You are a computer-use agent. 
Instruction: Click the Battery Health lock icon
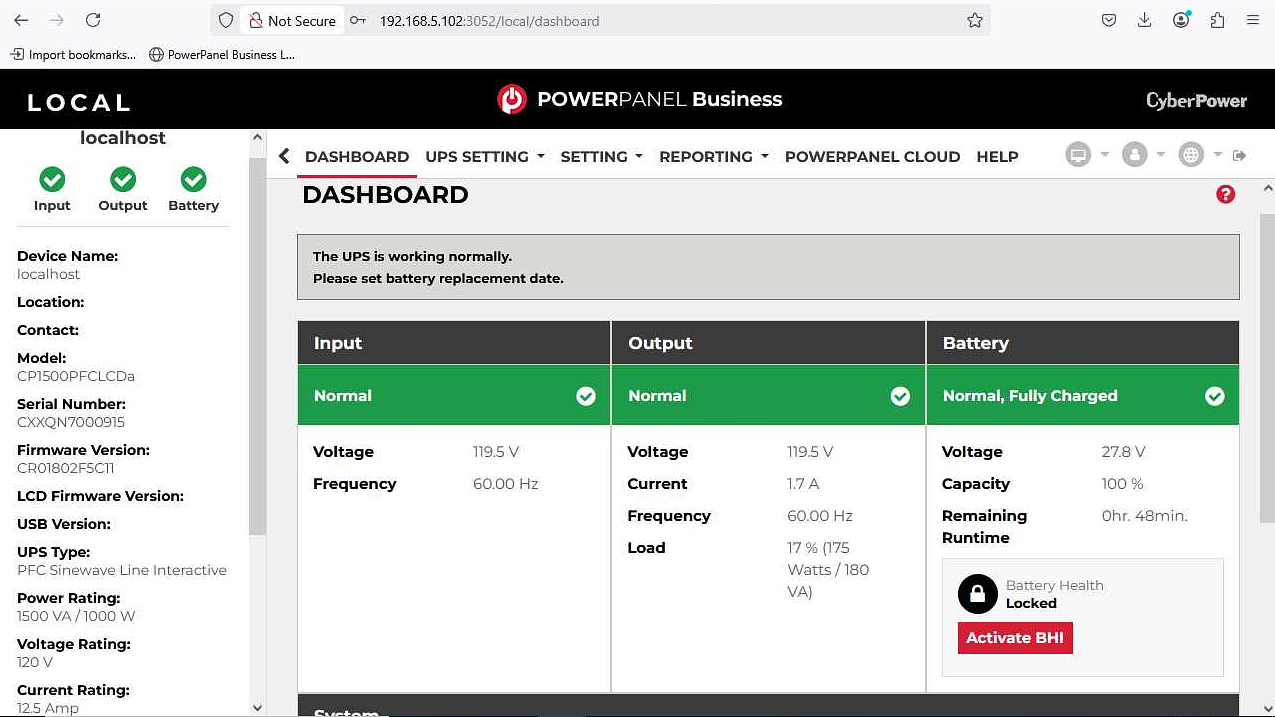pyautogui.click(x=978, y=594)
